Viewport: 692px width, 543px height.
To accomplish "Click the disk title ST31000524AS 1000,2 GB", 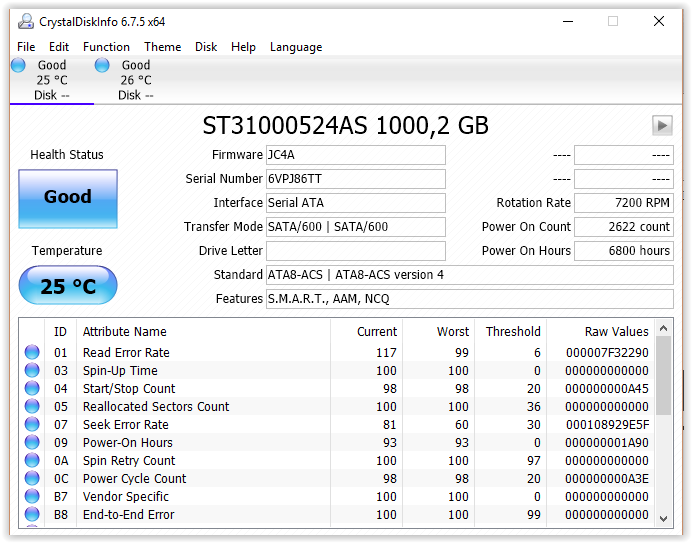I will [x=346, y=125].
